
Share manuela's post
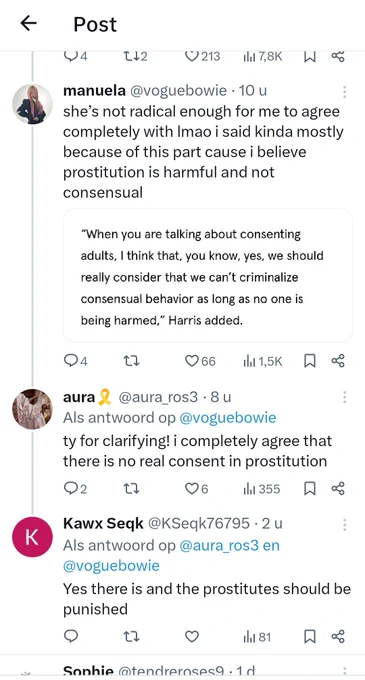pos(338,361)
